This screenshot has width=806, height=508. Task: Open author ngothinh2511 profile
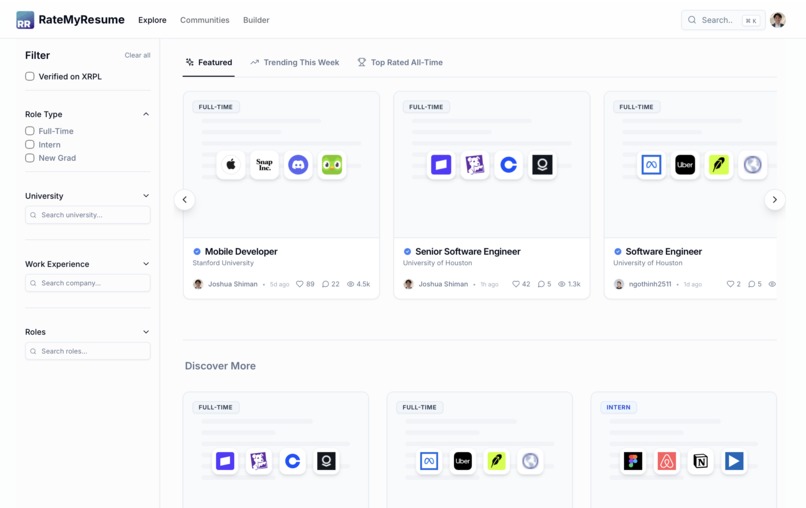tap(650, 284)
